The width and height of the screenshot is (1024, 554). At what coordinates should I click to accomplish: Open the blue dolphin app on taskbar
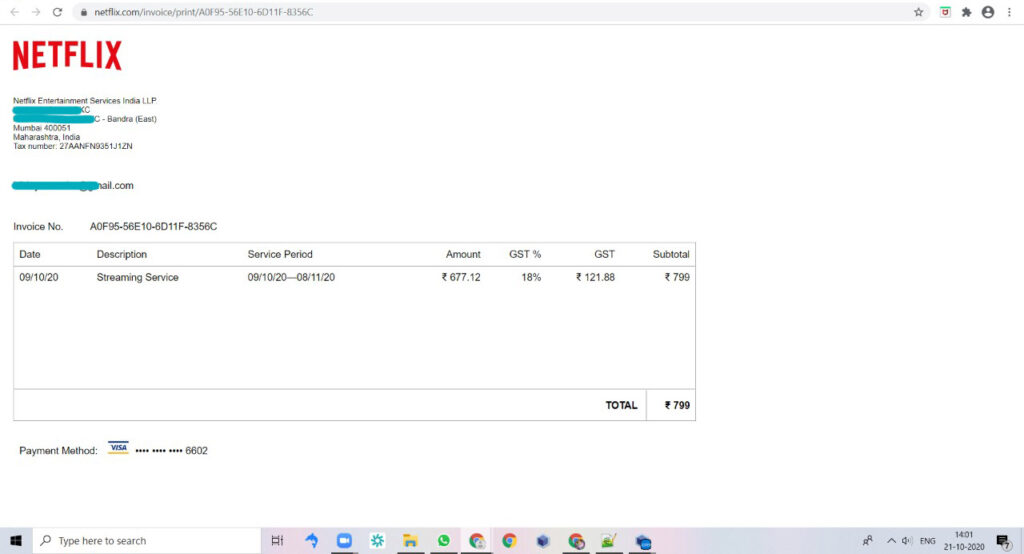312,541
